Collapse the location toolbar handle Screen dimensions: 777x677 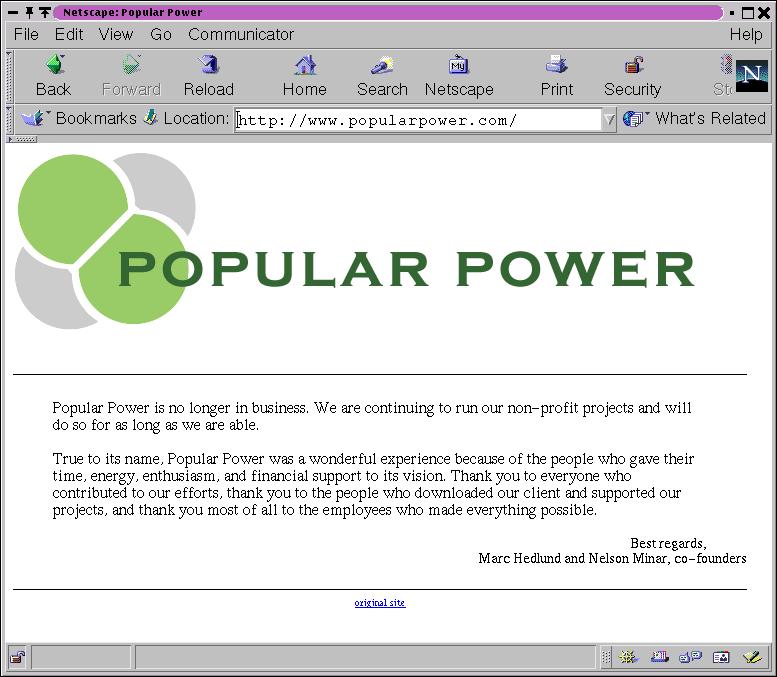click(x=9, y=119)
